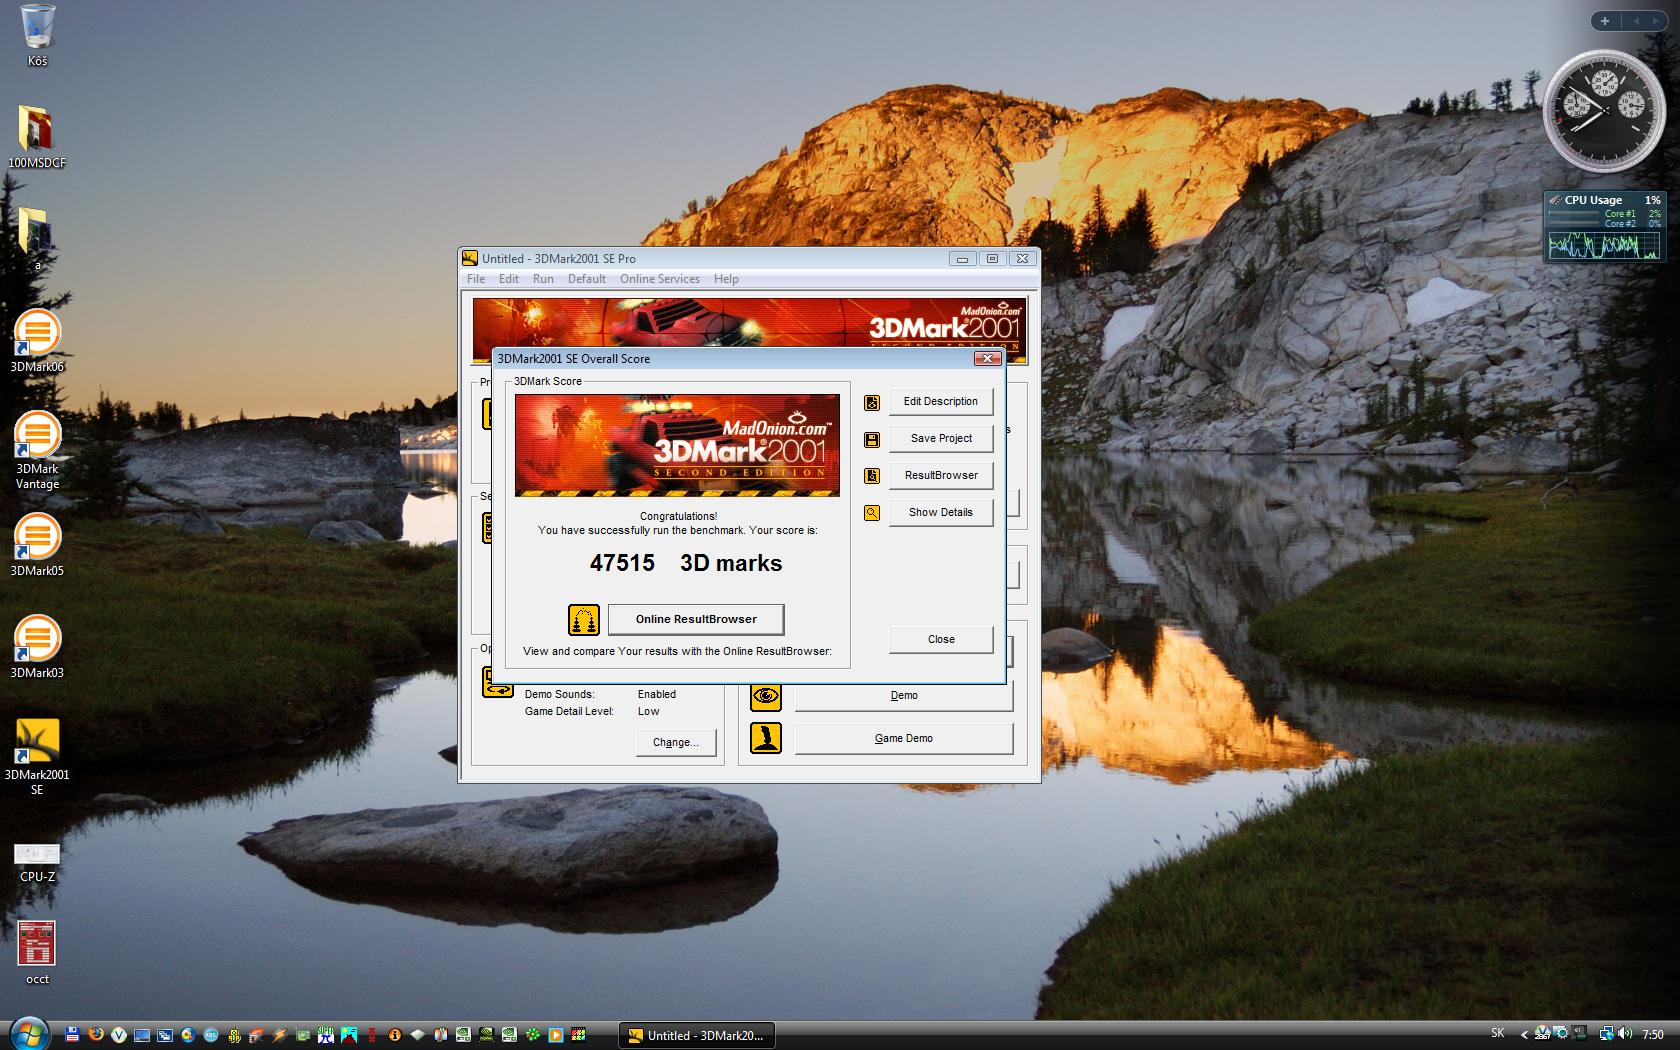Viewport: 1680px width, 1050px height.
Task: Click the Show Details button
Action: [941, 513]
